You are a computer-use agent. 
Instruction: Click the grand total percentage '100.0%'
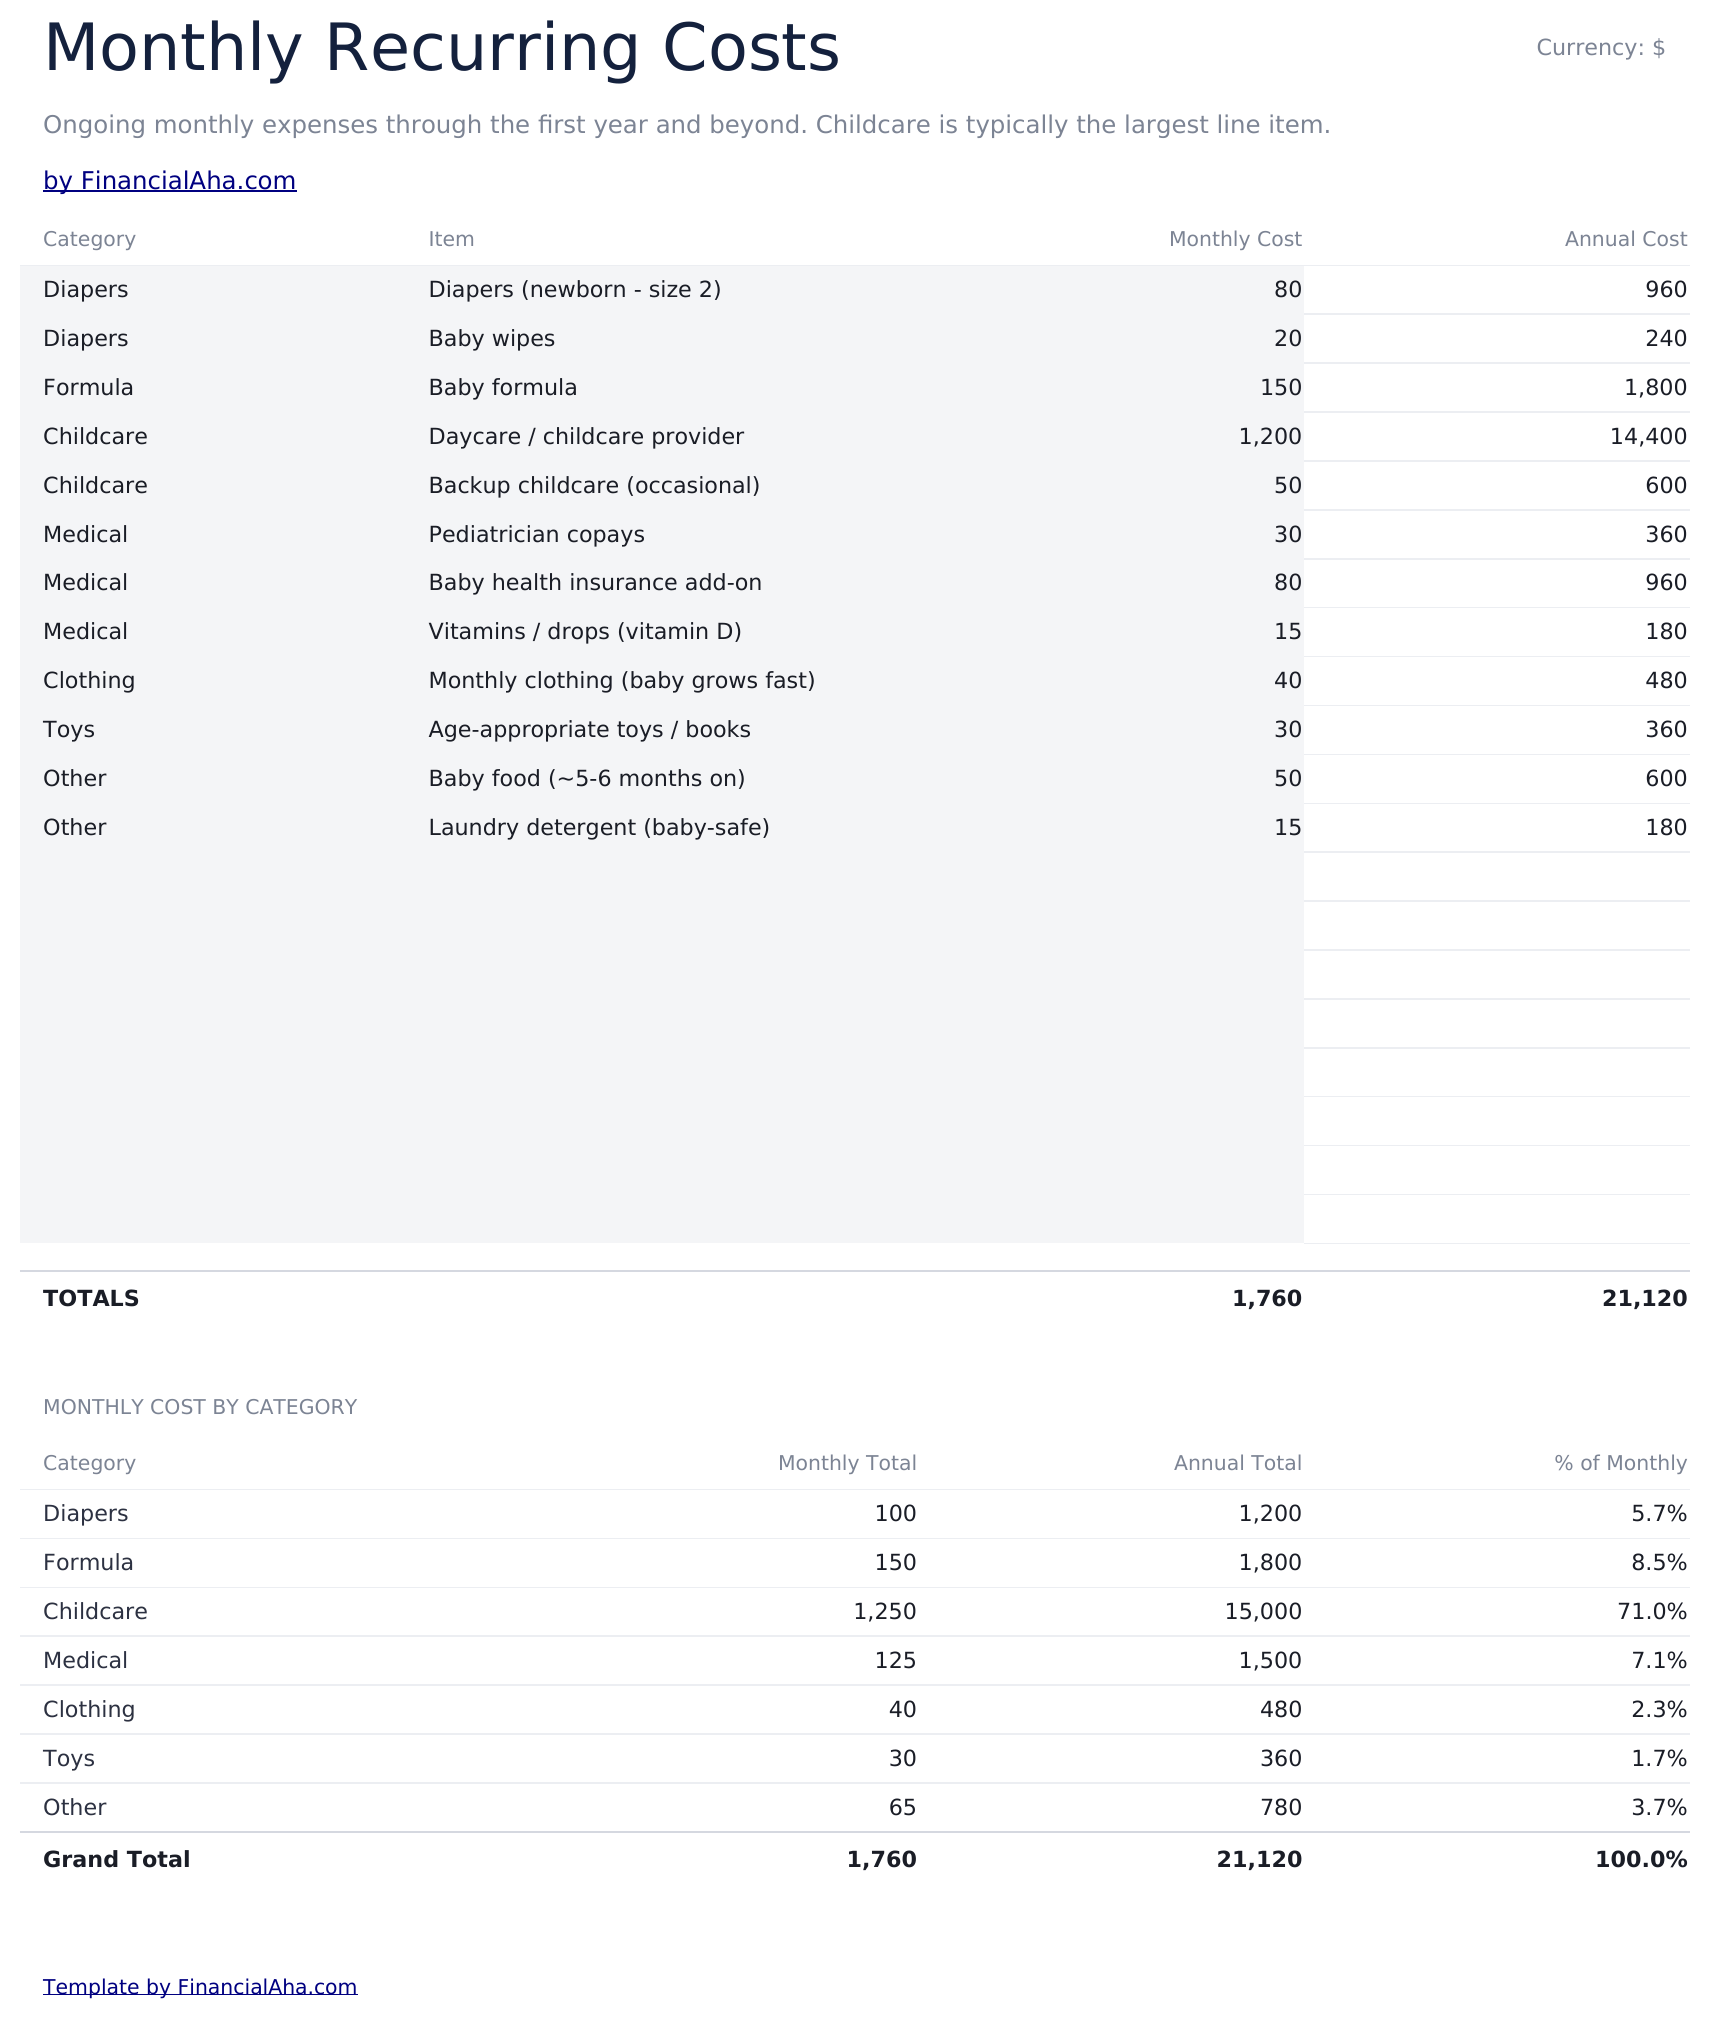pos(1641,1860)
